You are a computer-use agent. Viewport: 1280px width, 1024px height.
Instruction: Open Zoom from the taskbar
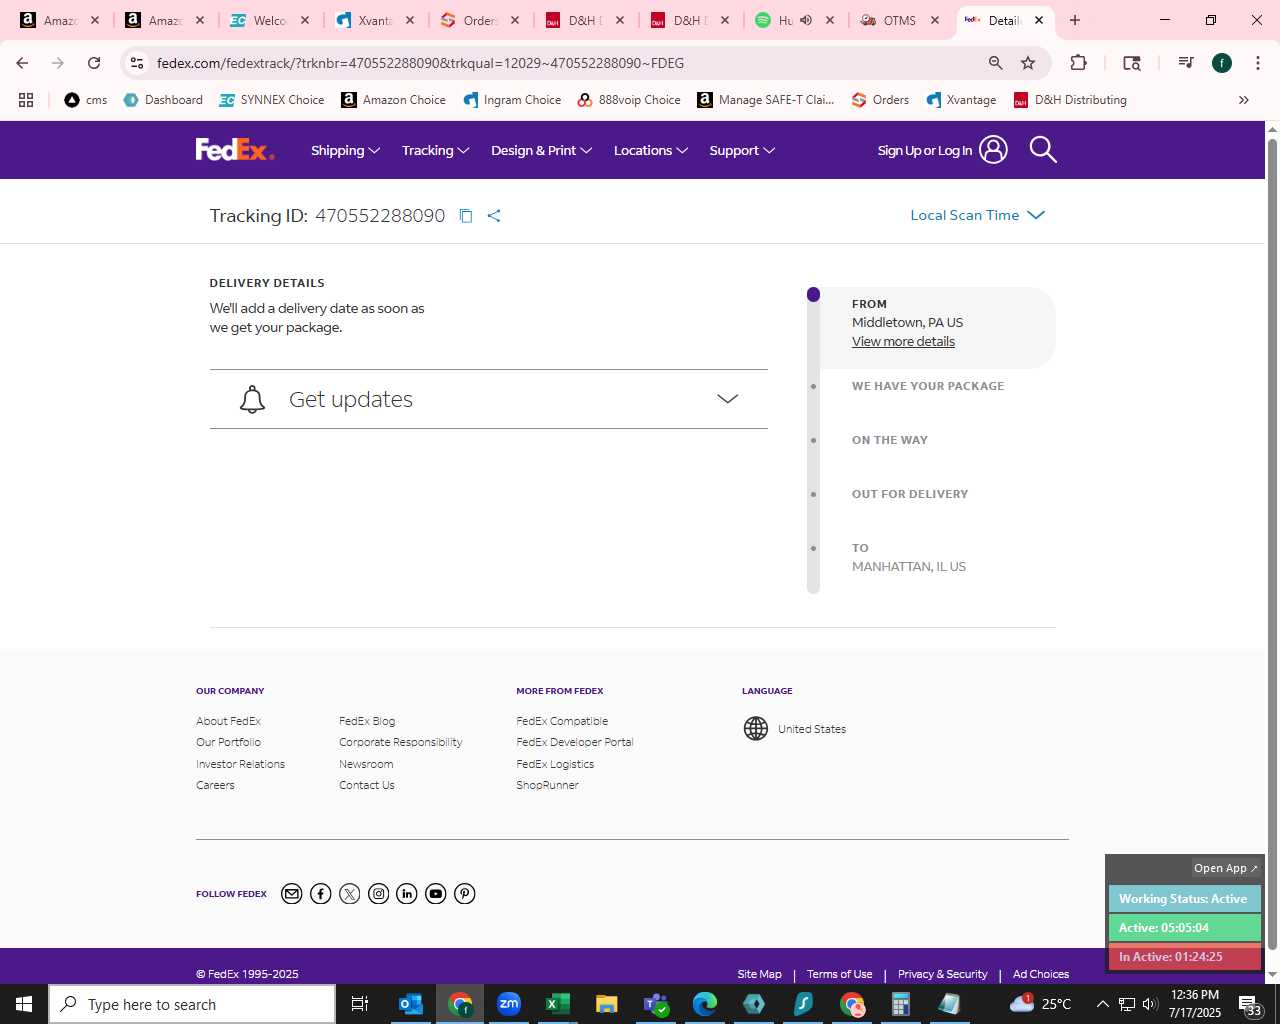pos(509,1004)
